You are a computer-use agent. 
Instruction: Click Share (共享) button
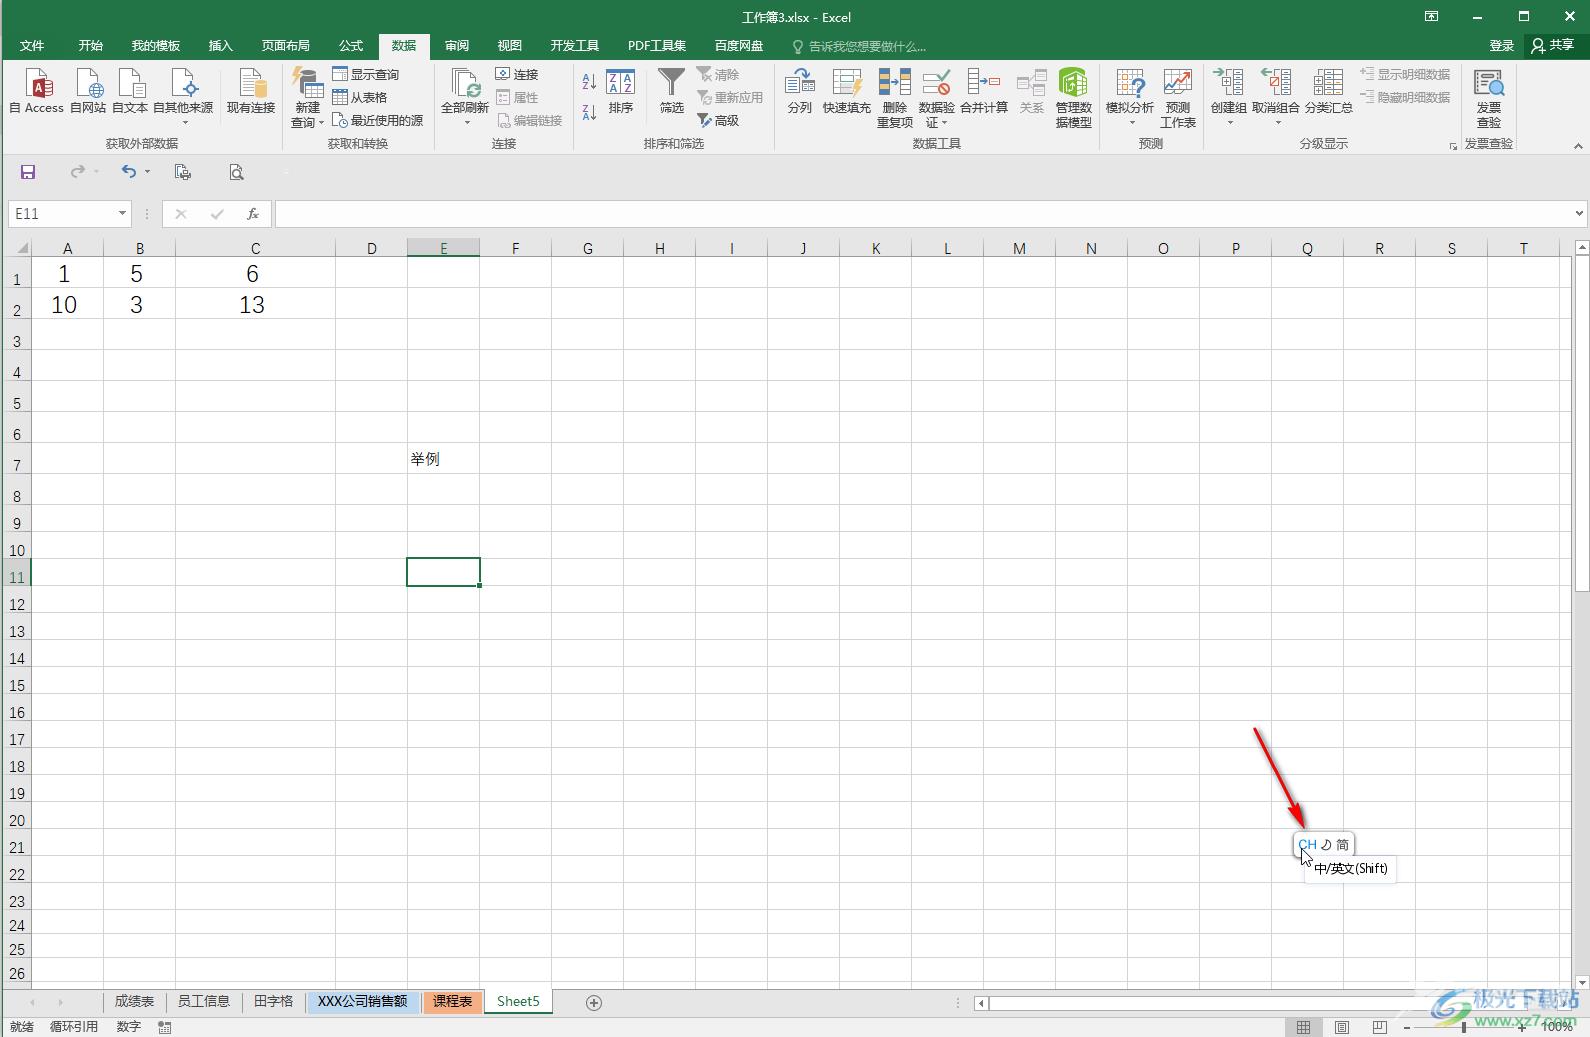(1553, 46)
